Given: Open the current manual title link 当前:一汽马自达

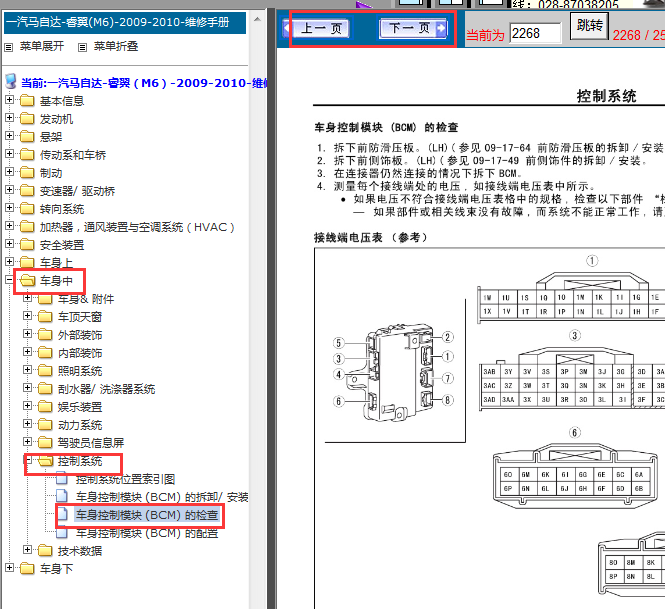Looking at the screenshot, I should click(144, 83).
